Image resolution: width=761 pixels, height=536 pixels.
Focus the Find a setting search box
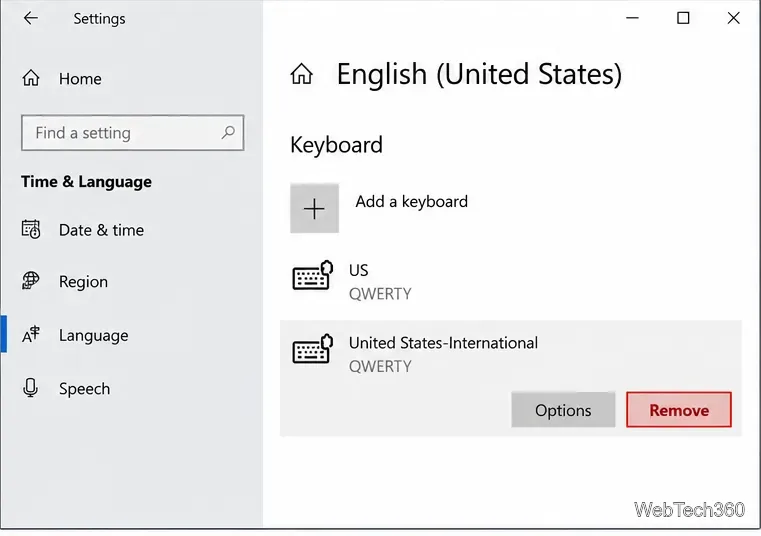pyautogui.click(x=132, y=133)
